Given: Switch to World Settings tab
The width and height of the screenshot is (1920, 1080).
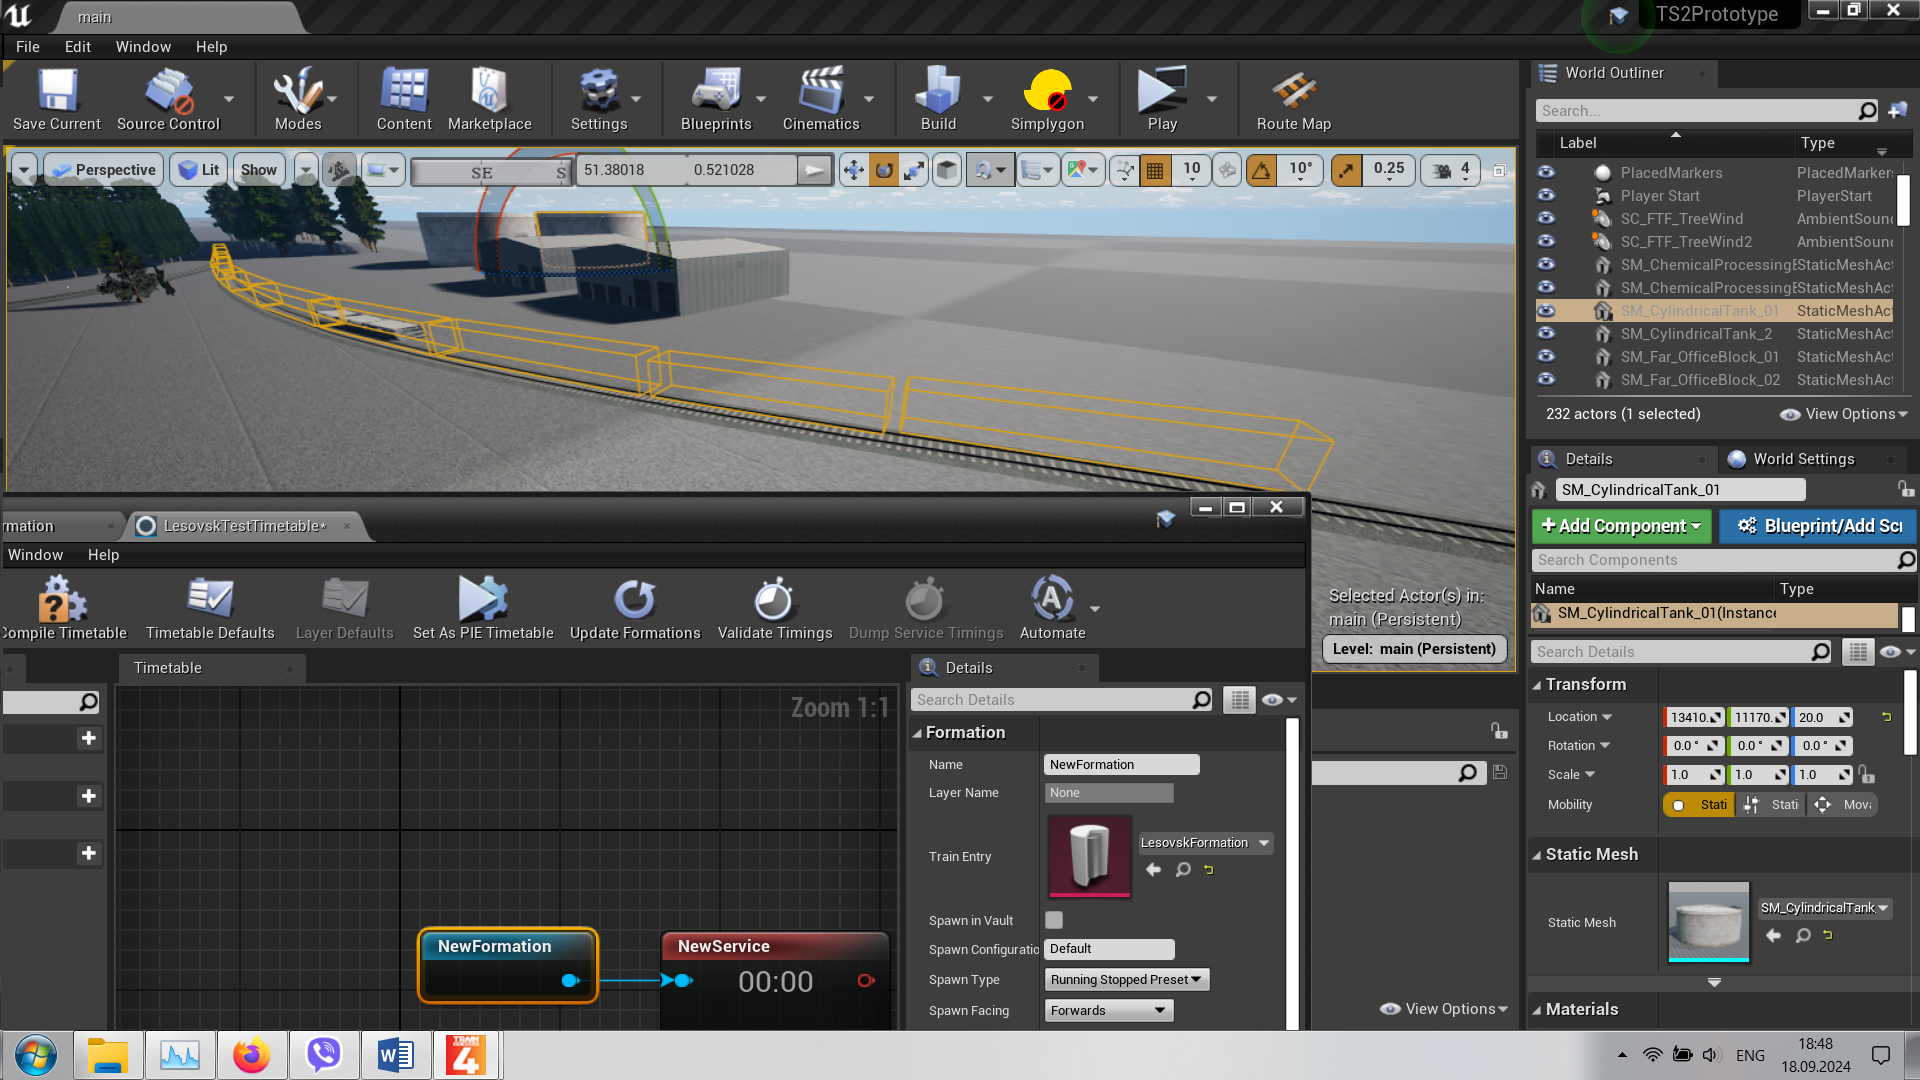Looking at the screenshot, I should (x=1803, y=459).
